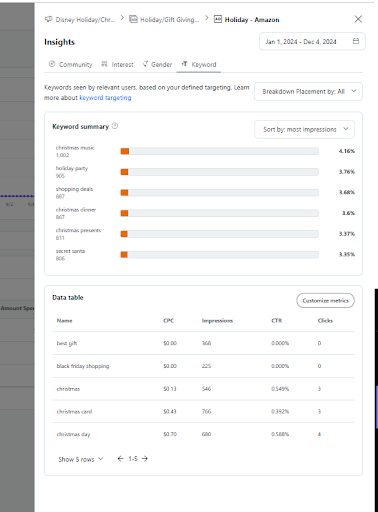Select the christmas card row name
This screenshot has width=378, height=512.
(74, 412)
